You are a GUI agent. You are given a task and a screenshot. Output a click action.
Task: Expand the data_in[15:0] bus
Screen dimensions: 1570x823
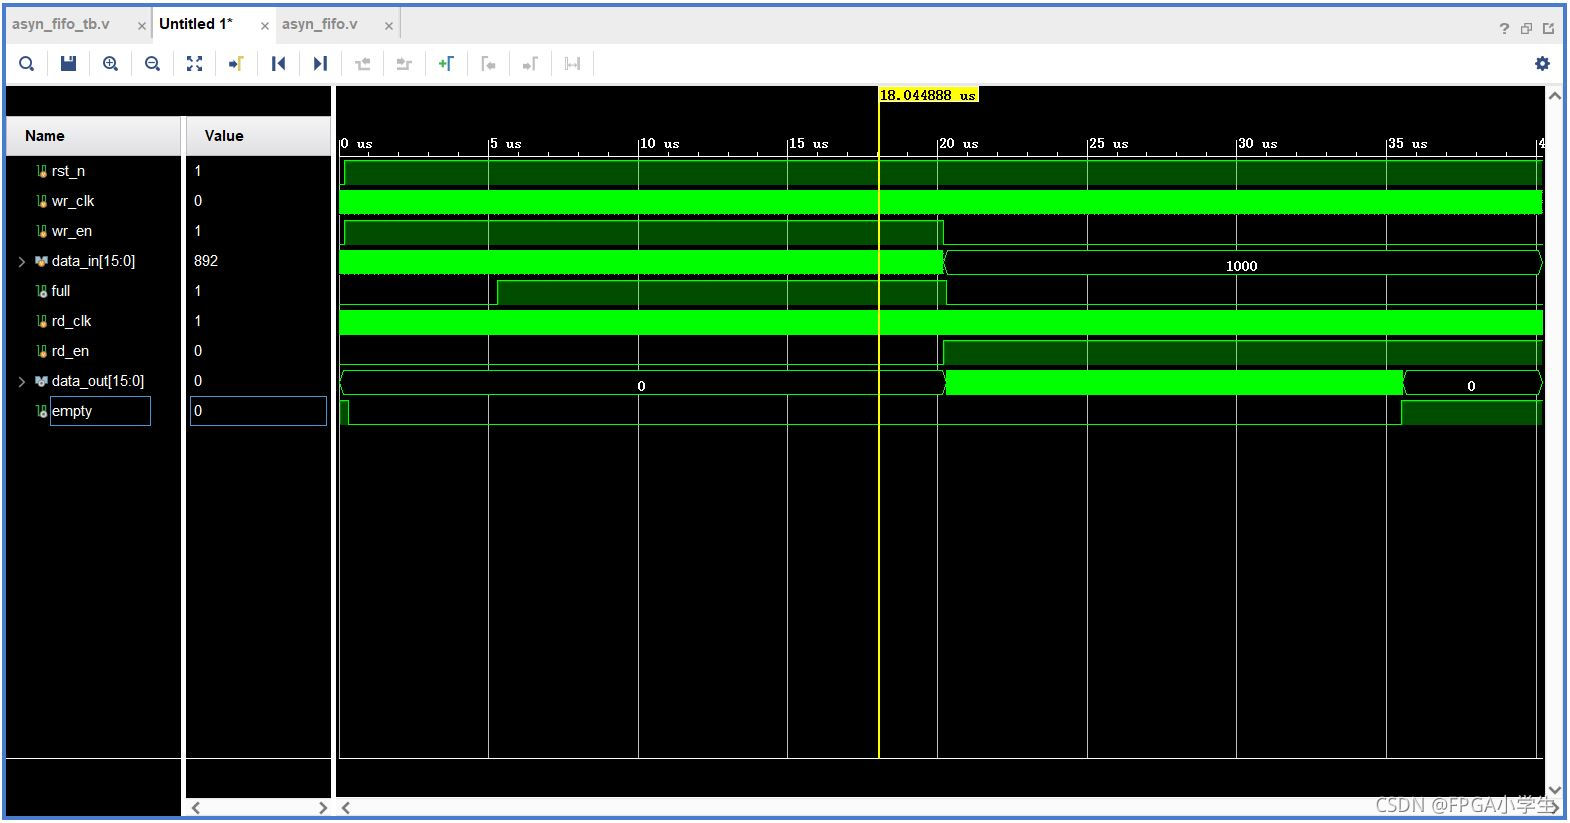22,262
